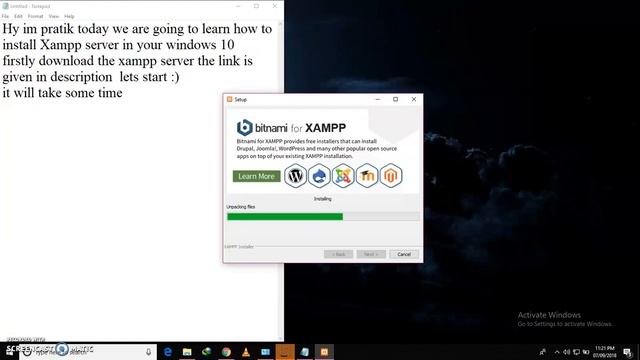
Task: Open VLC media player from the taskbar
Action: [x=246, y=352]
